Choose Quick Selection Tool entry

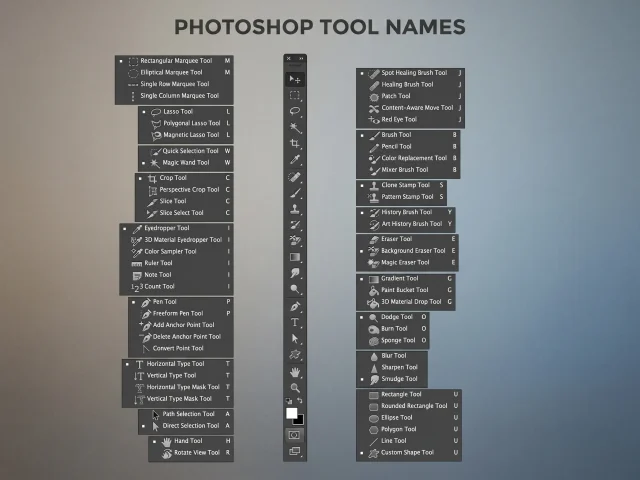point(186,151)
